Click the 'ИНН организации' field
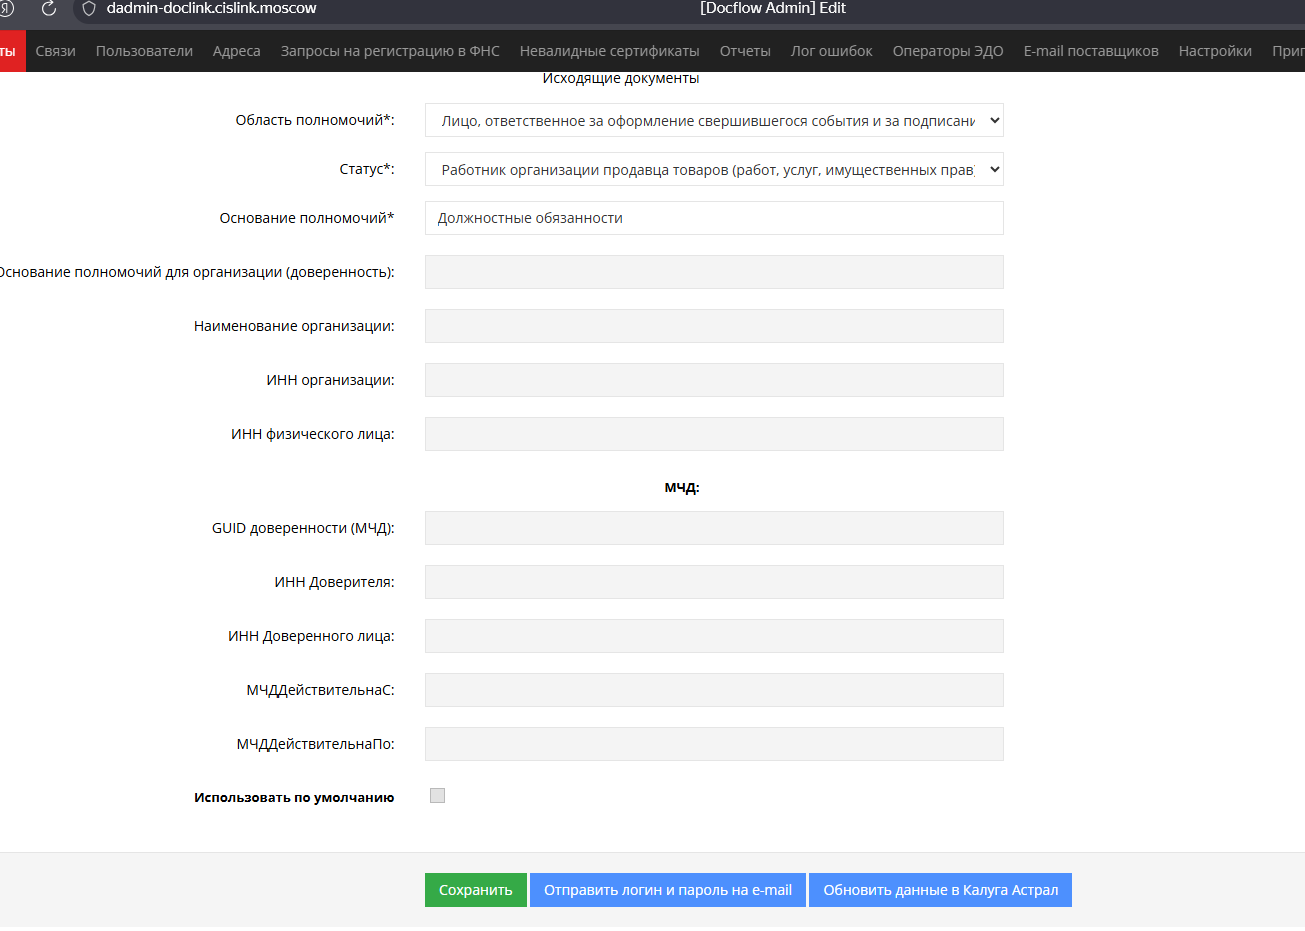1305x931 pixels. click(714, 380)
